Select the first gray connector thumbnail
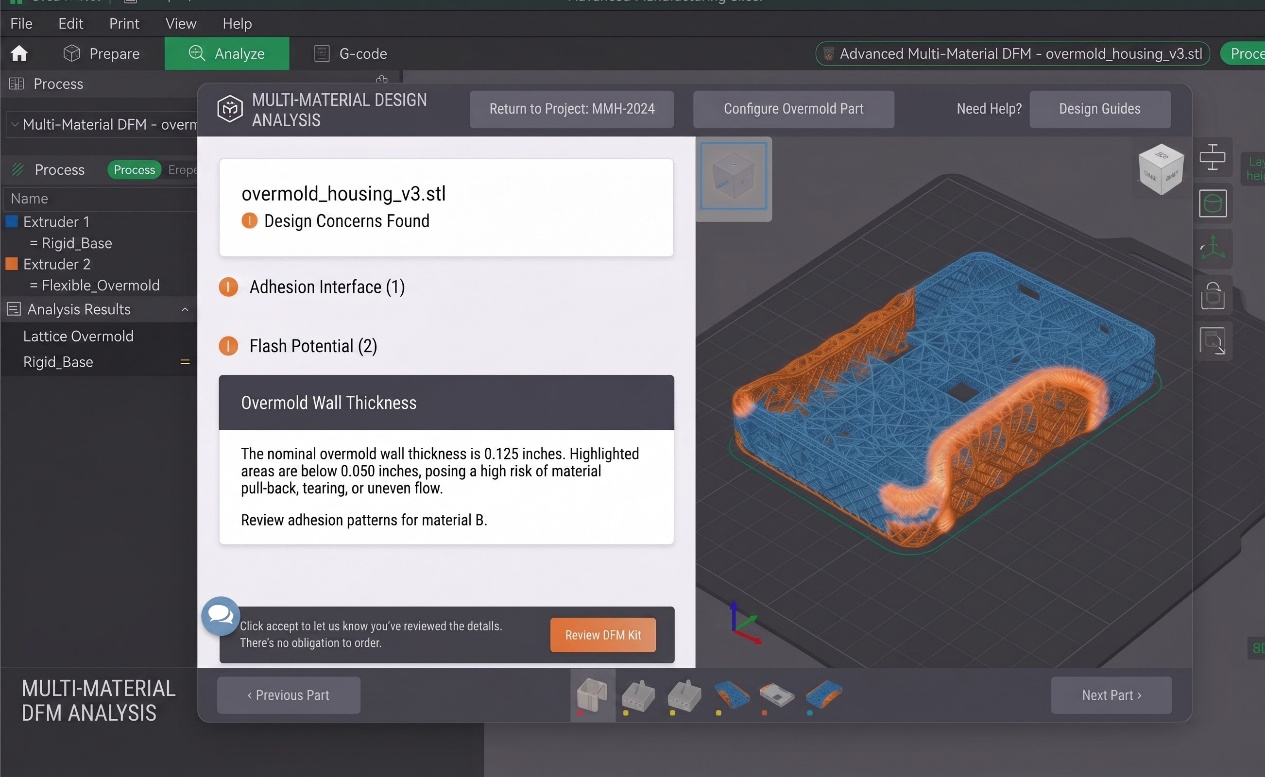Viewport: 1265px width, 777px height. pyautogui.click(x=638, y=695)
